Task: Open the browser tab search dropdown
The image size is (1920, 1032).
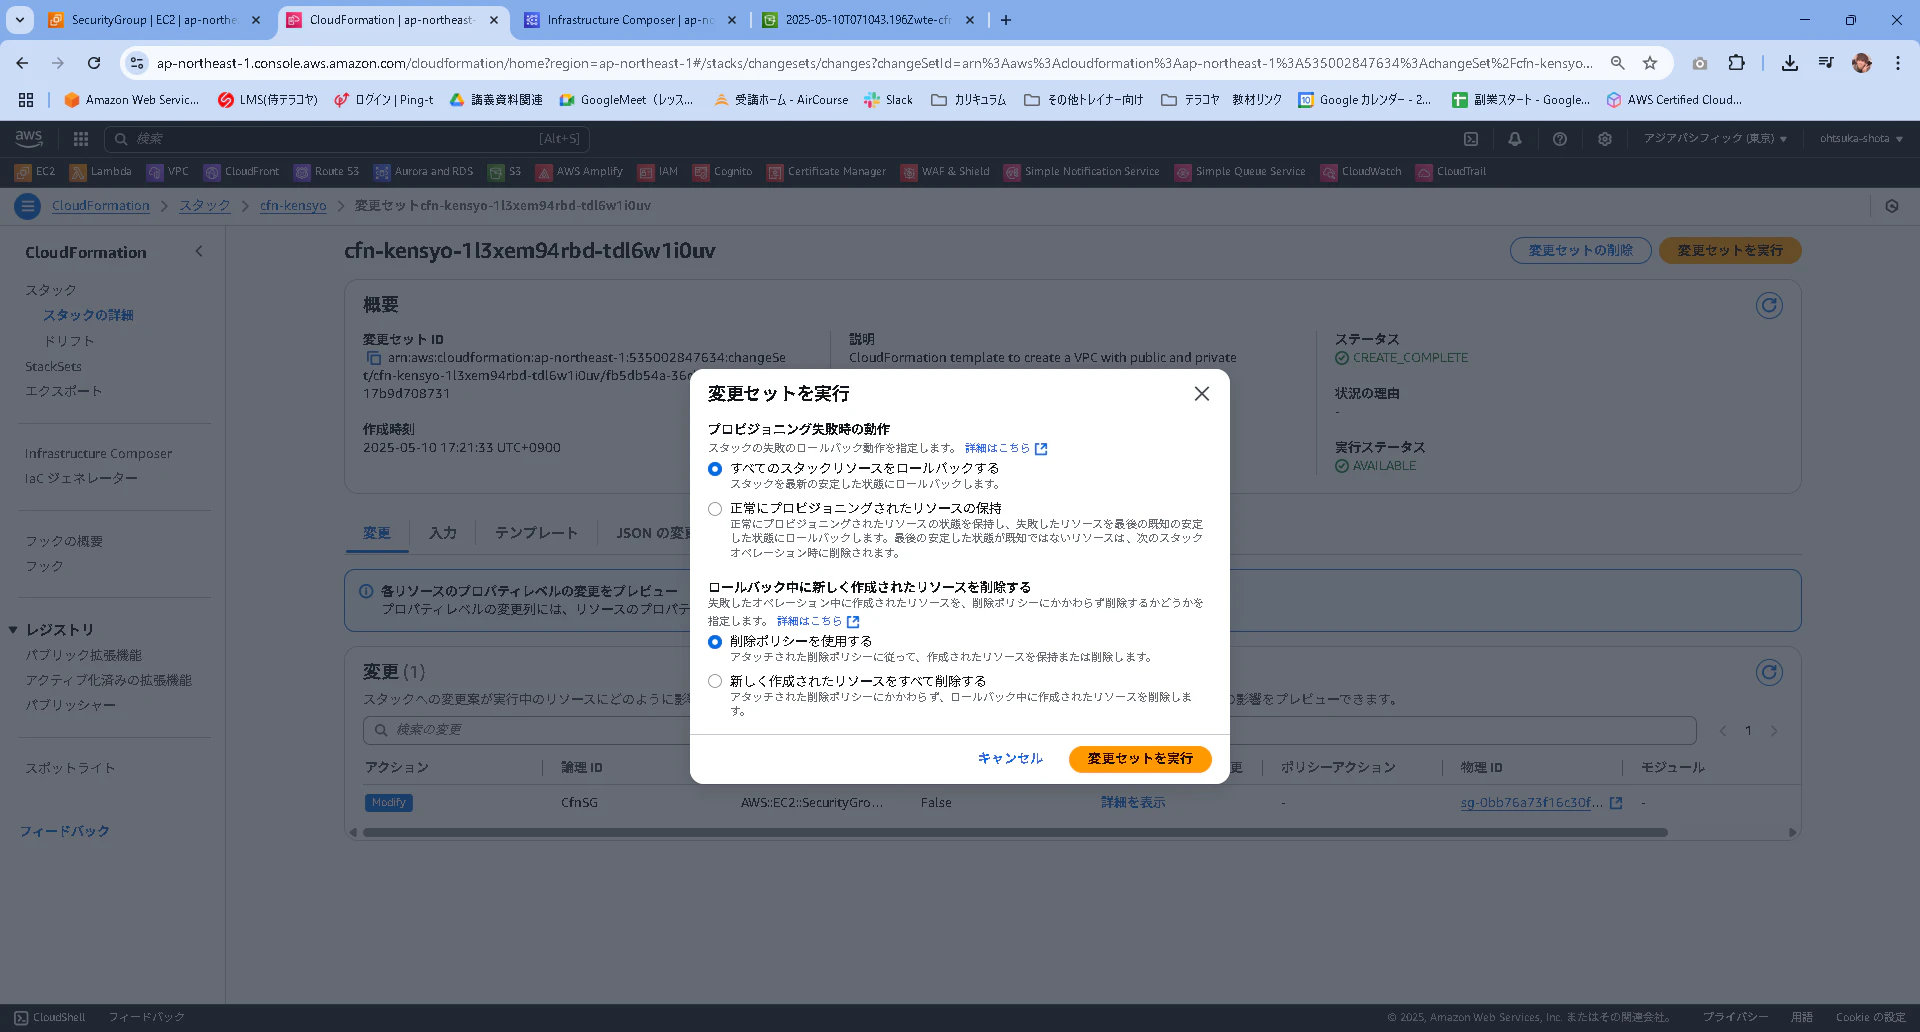Action: click(x=19, y=20)
